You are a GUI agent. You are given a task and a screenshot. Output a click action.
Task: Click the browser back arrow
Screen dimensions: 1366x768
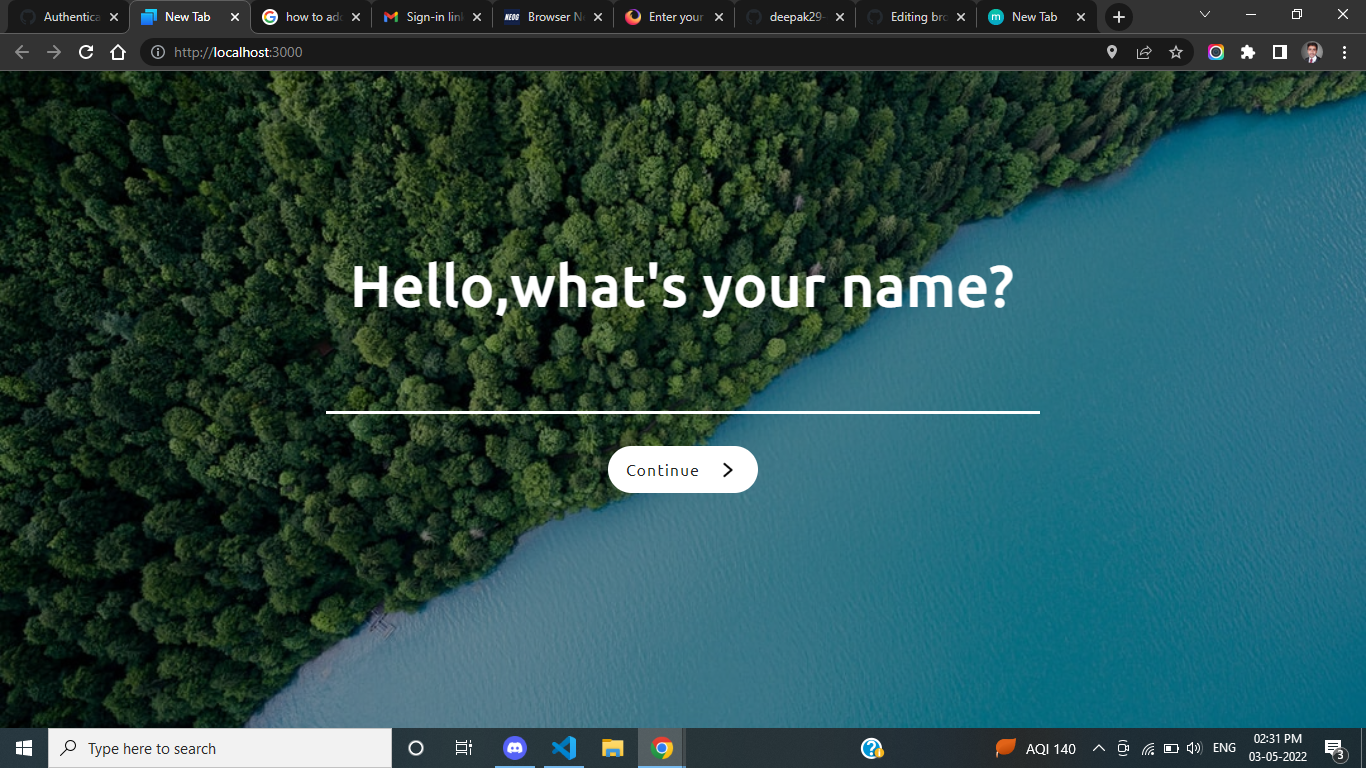(22, 52)
